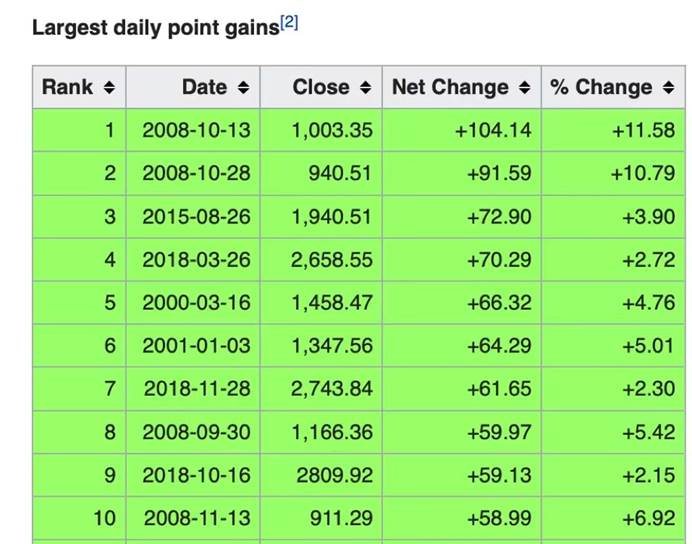Click the Largest daily point gains heading
Image resolution: width=692 pixels, height=544 pixels.
pyautogui.click(x=155, y=27)
